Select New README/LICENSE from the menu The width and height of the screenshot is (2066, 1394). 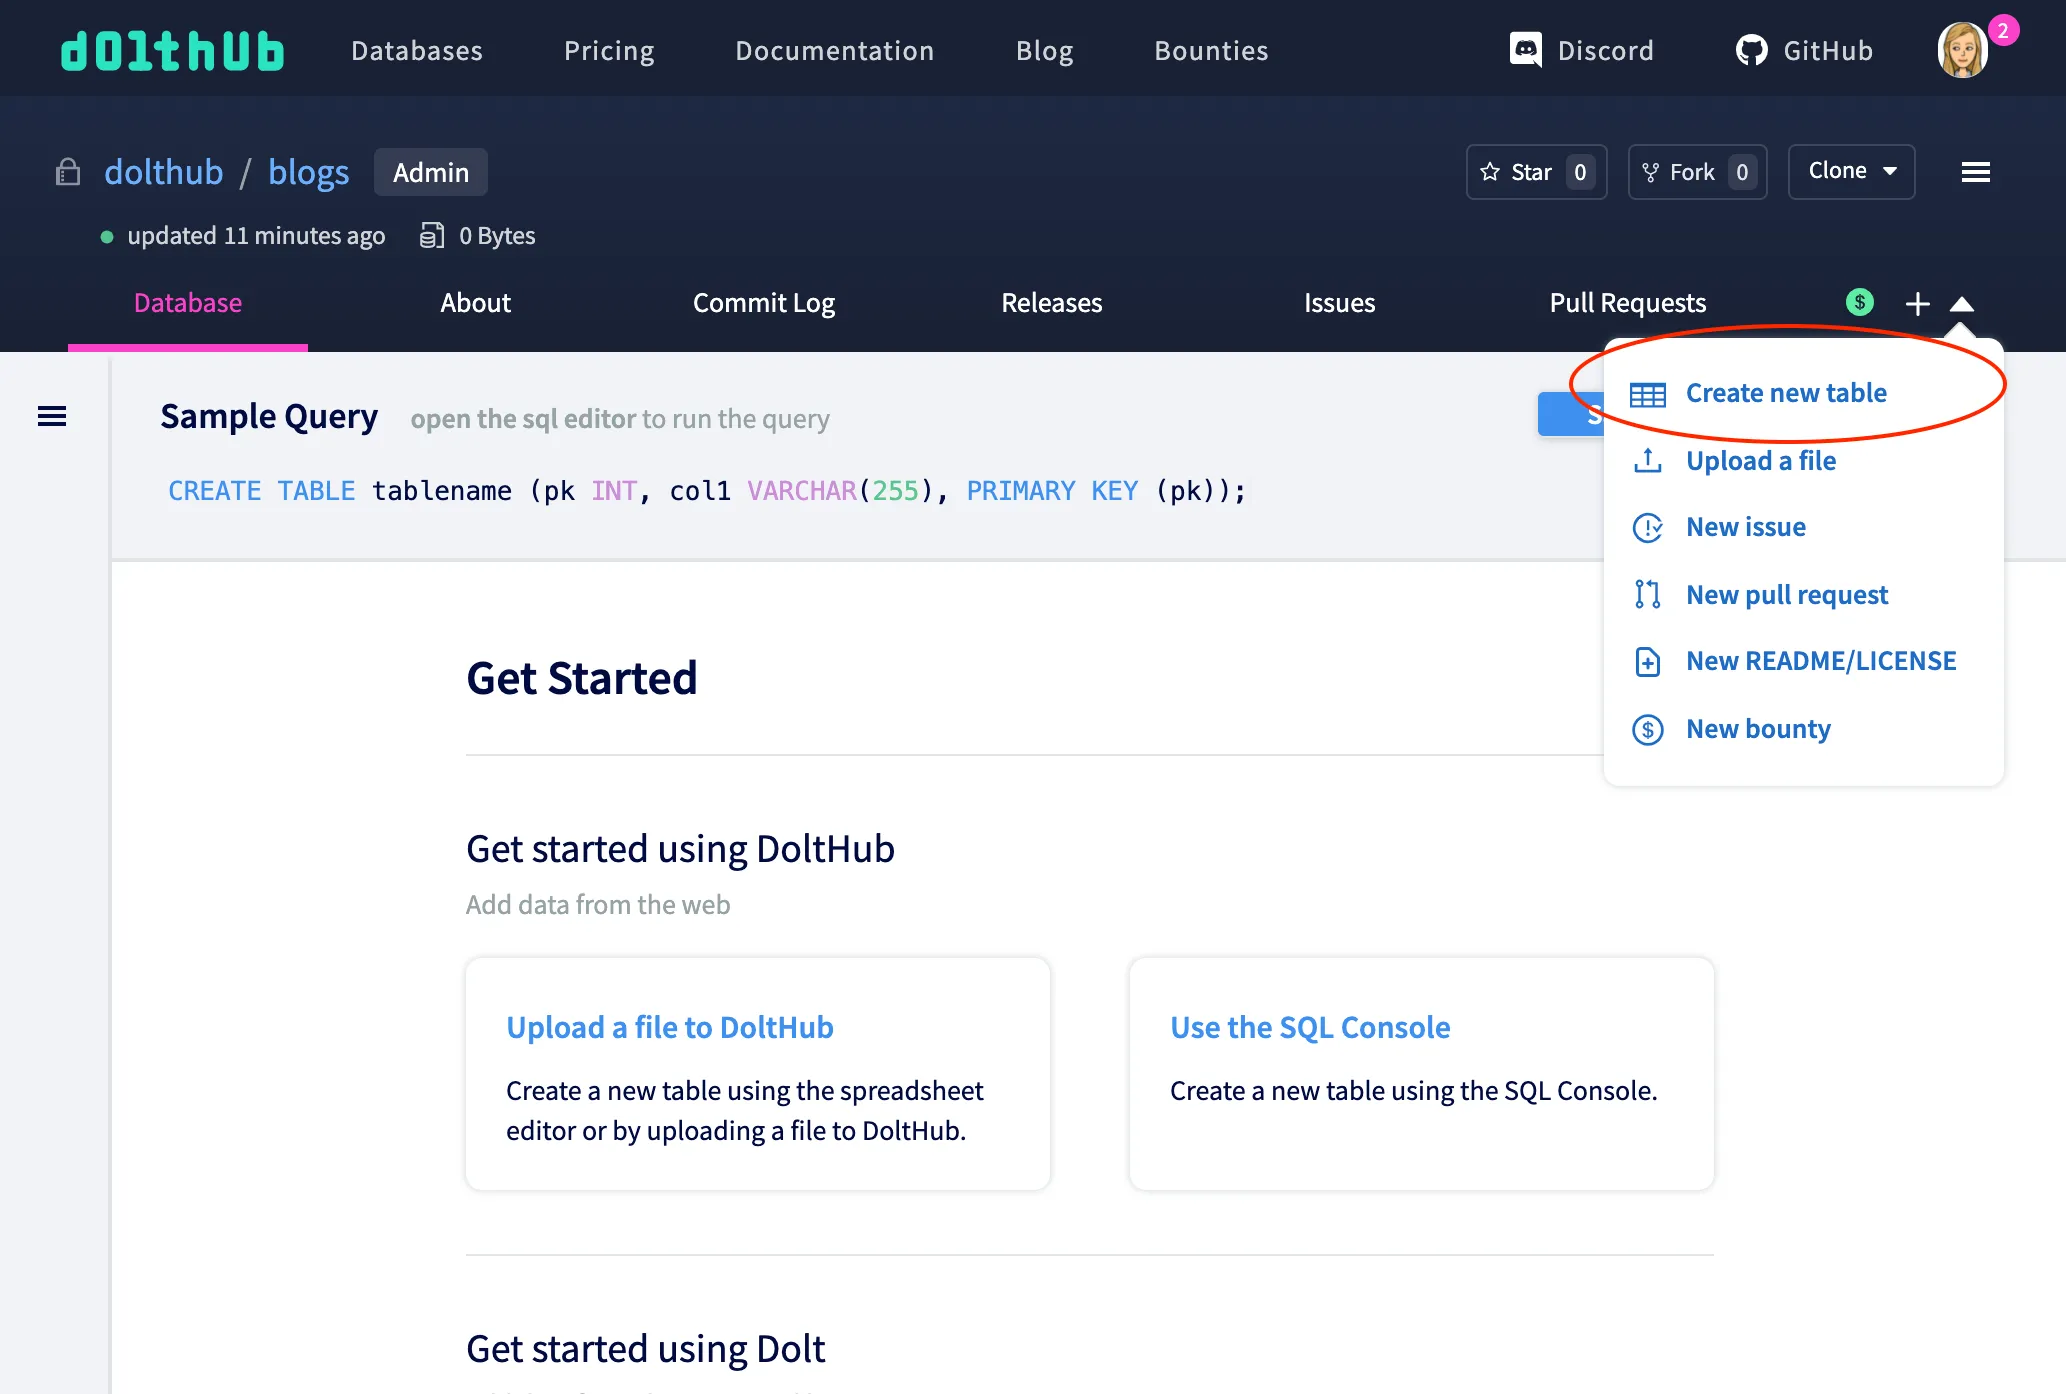1820,660
